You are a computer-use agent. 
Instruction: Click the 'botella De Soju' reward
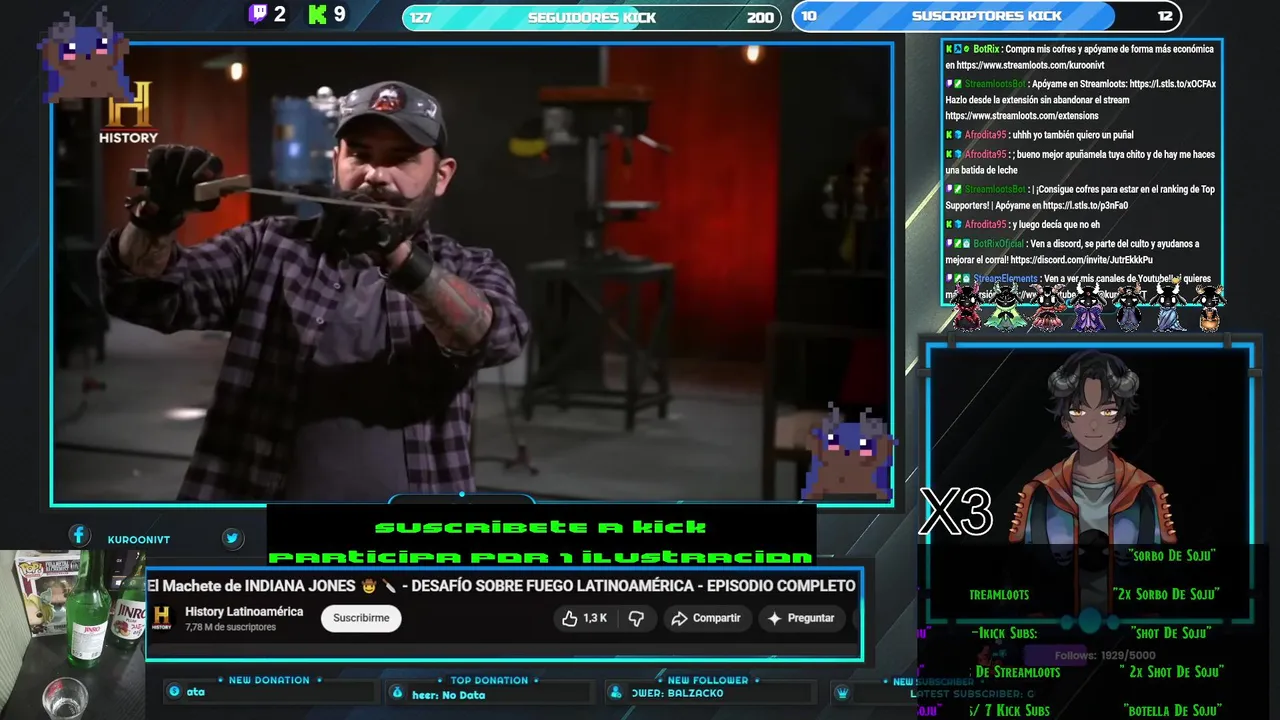[x=1173, y=711]
